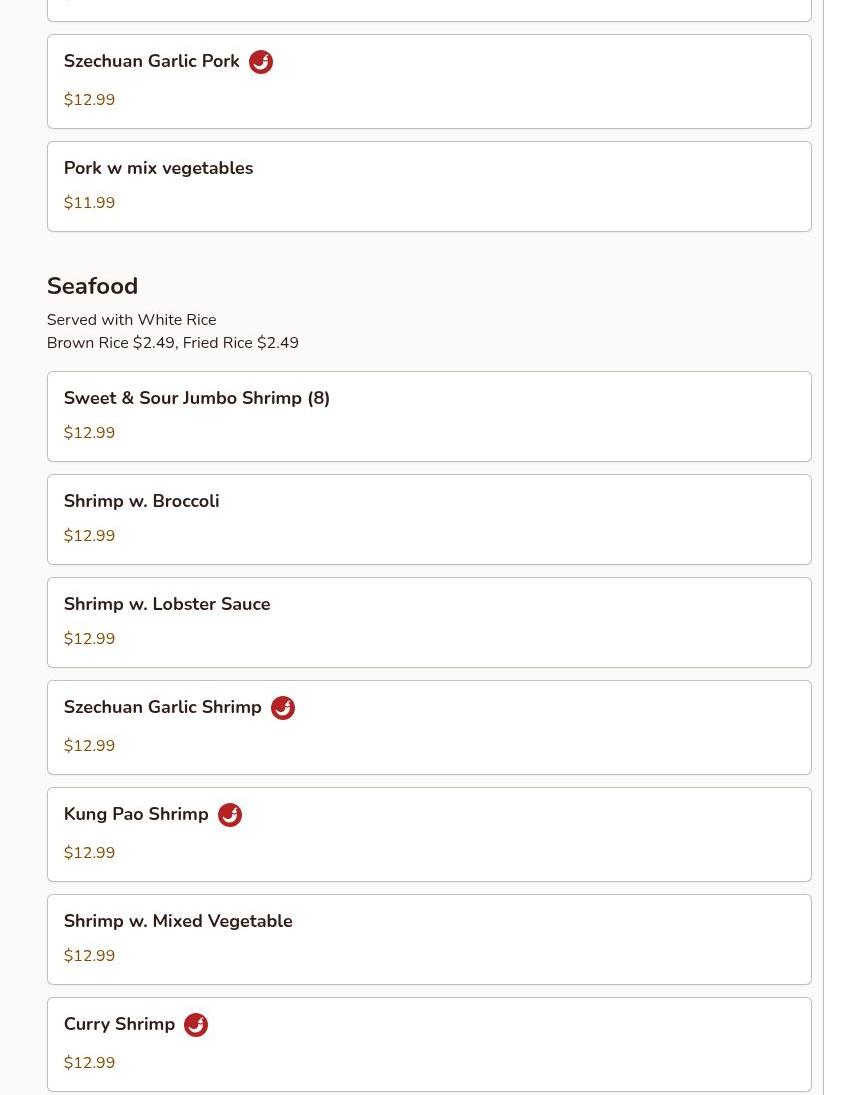
Task: Click the Shrimp w. Broccoli $12.99 price
Action: point(89,536)
